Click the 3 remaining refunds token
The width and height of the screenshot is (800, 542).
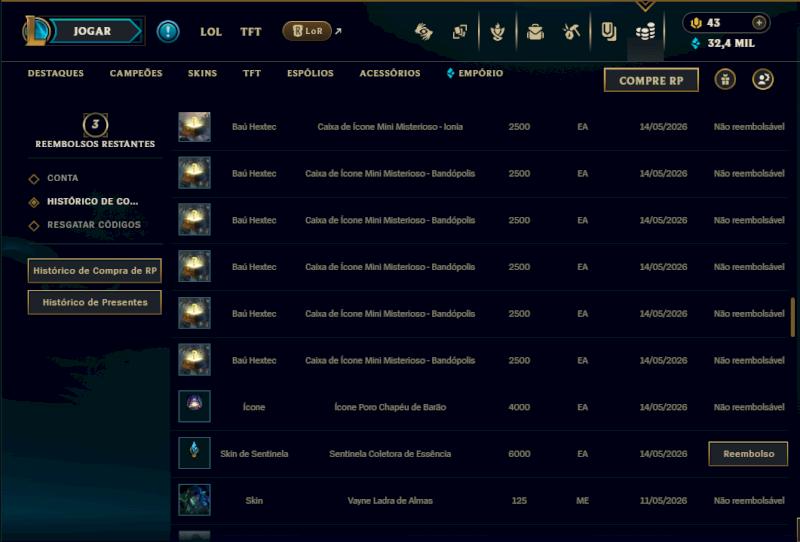point(95,125)
